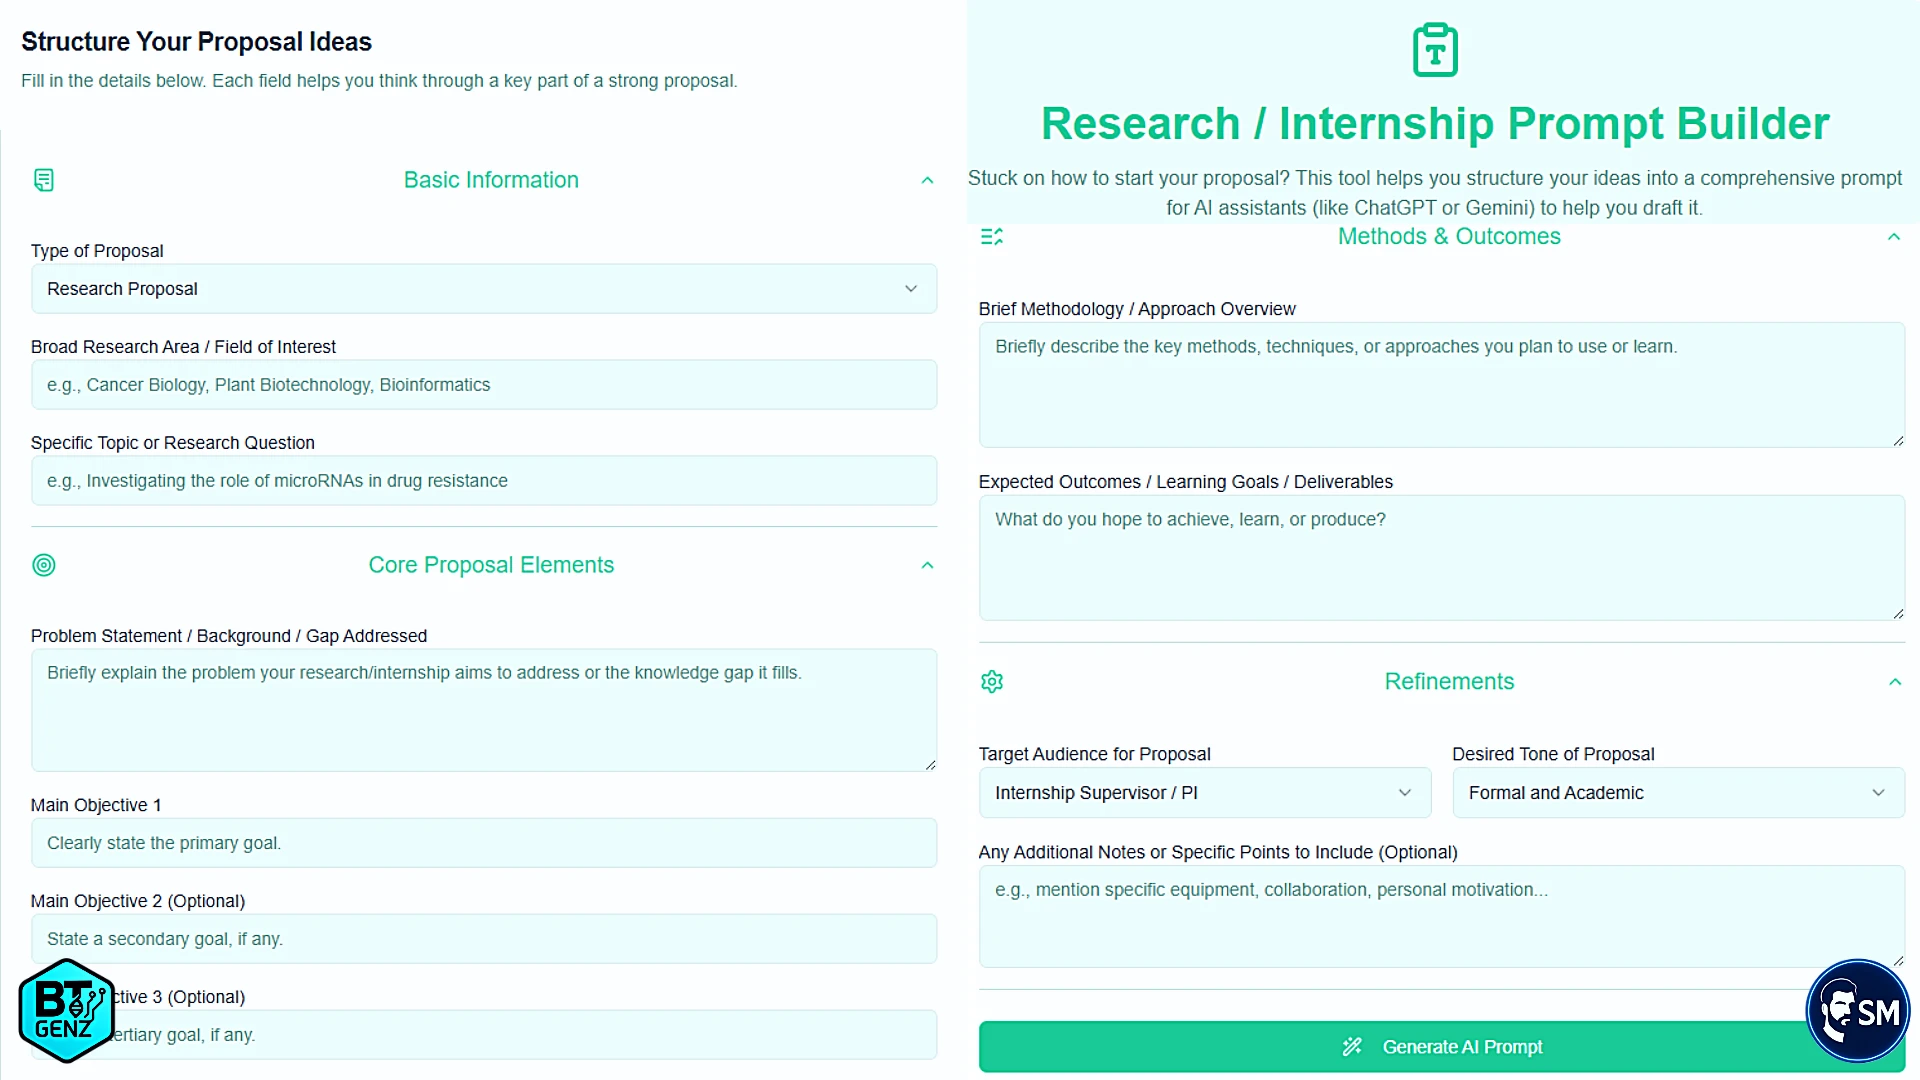Click the Main Objective 1 input field
The width and height of the screenshot is (1920, 1080).
[484, 843]
